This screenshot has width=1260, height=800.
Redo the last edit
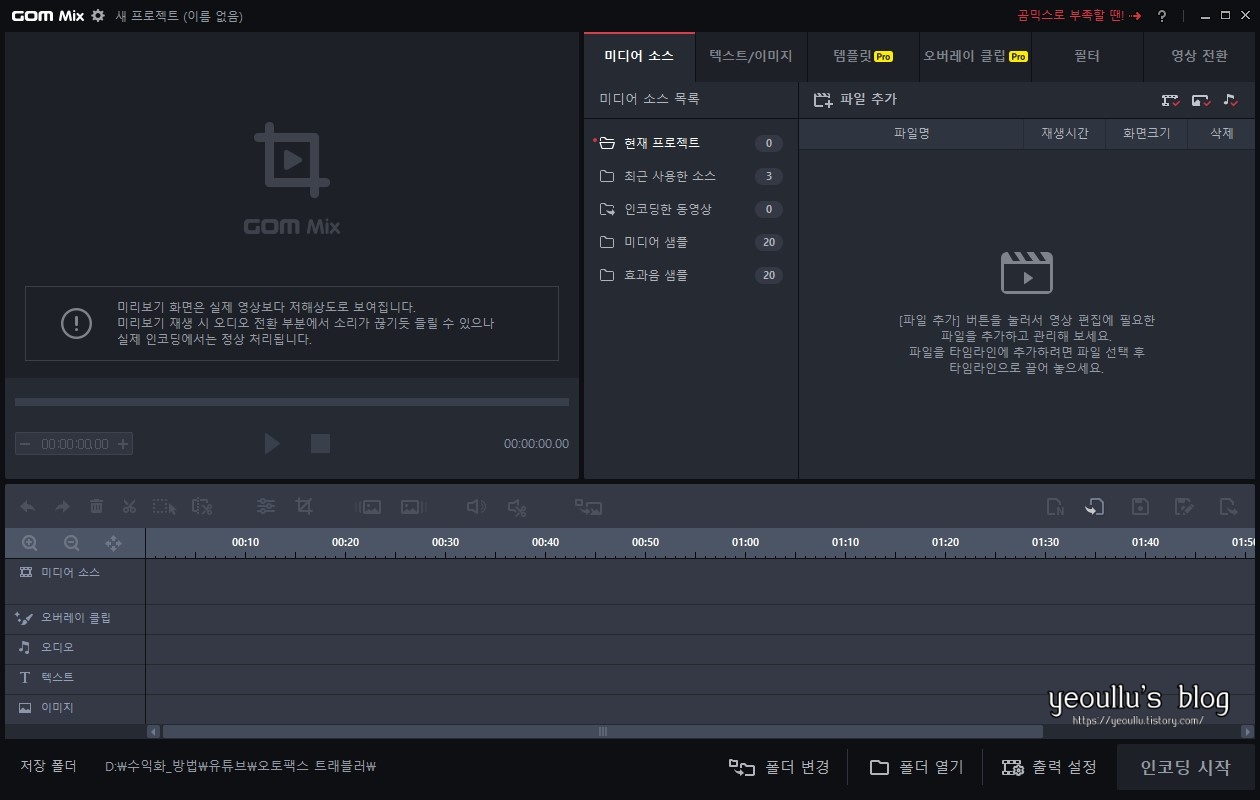pos(62,507)
